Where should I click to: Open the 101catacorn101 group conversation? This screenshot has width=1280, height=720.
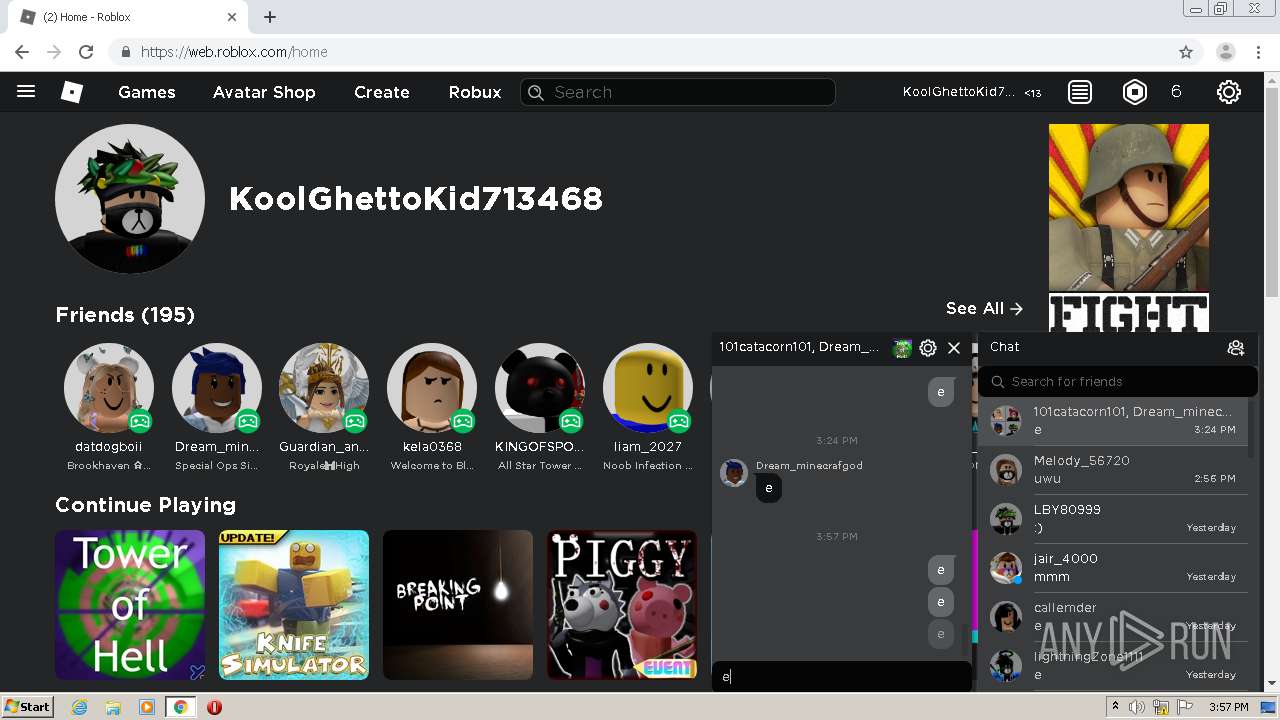point(1113,421)
